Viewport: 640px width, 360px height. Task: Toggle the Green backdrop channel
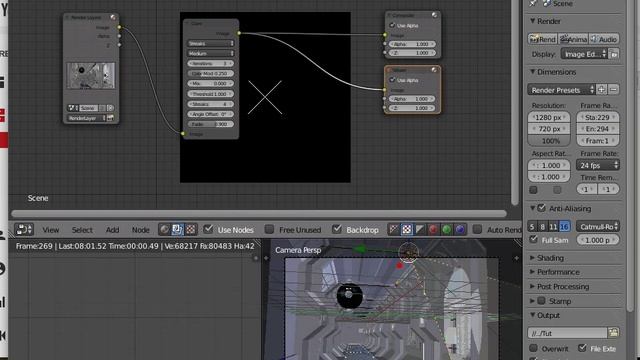pyautogui.click(x=447, y=229)
